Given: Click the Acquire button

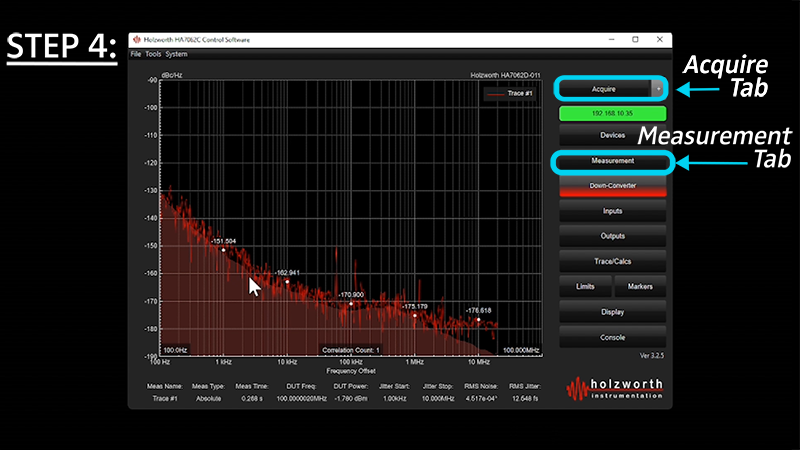Looking at the screenshot, I should tap(604, 89).
